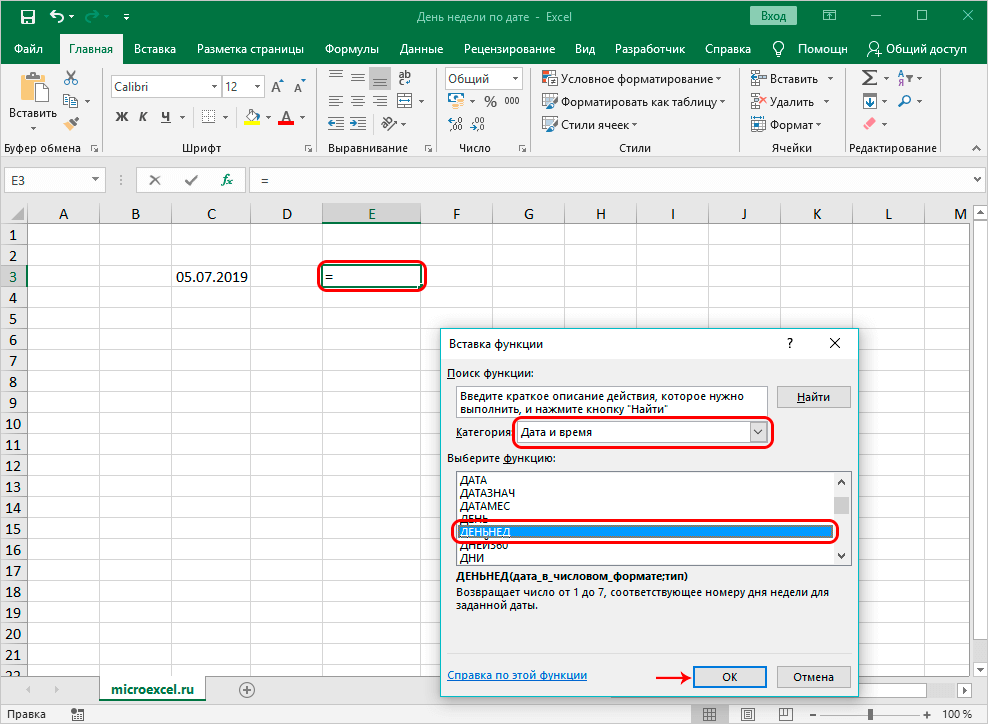988x724 pixels.
Task: Decrease indent
Action: tap(336, 124)
